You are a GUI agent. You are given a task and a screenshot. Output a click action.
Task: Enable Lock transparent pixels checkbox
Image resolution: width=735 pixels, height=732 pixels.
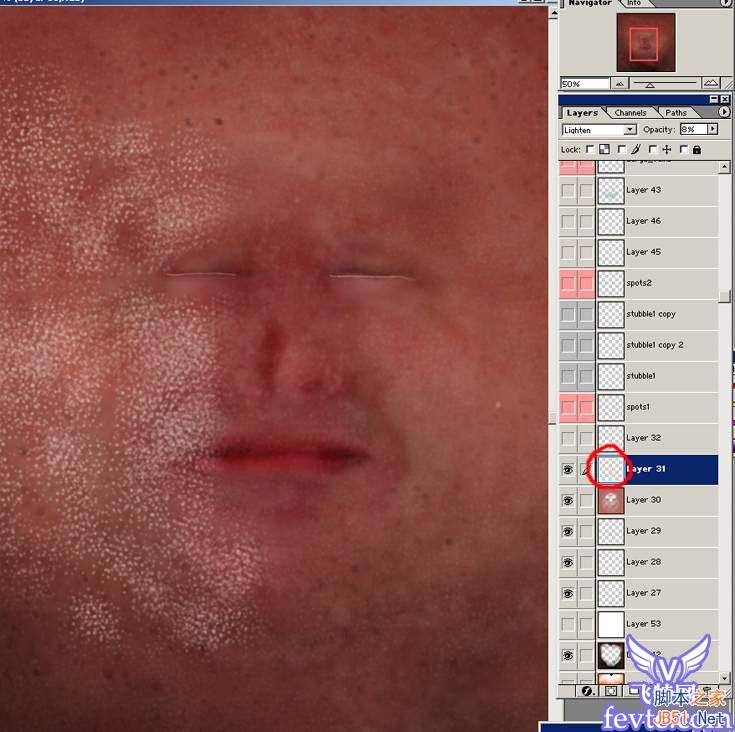click(590, 149)
